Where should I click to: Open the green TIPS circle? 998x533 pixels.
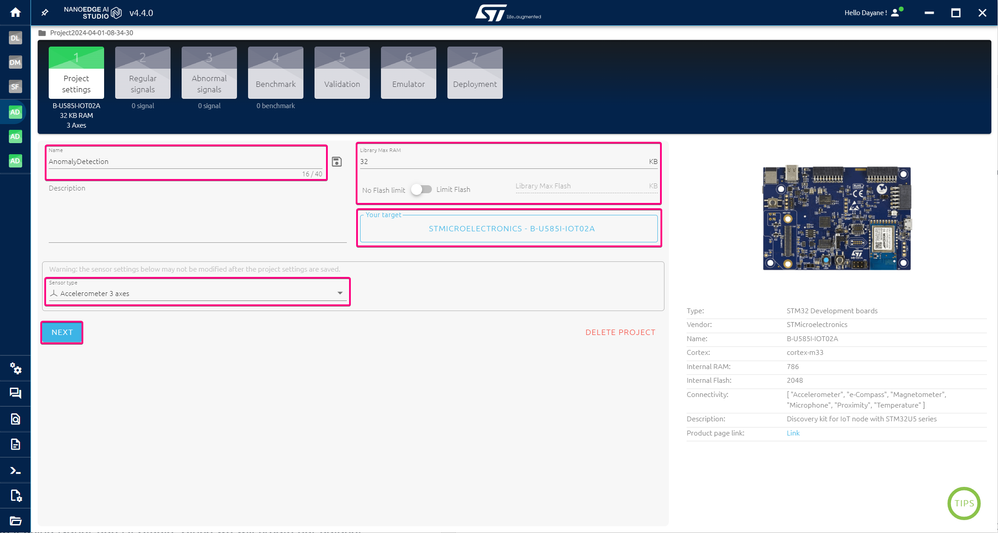click(x=964, y=503)
